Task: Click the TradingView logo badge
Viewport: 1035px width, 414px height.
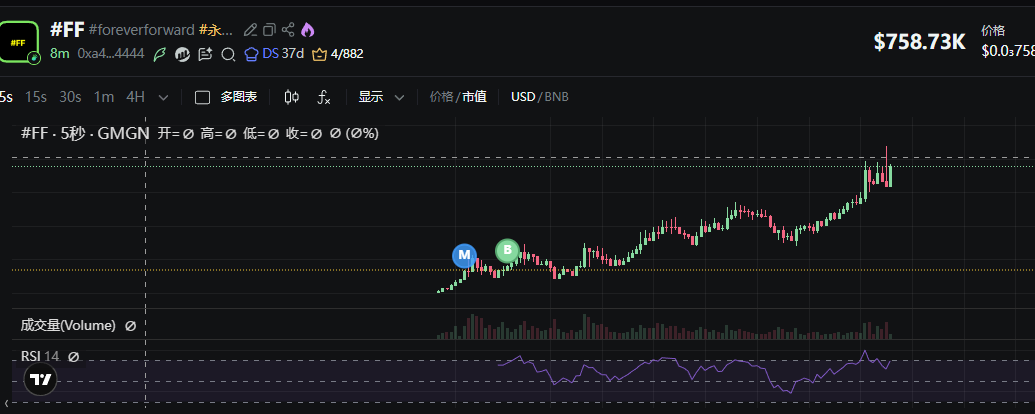Action: [x=41, y=379]
